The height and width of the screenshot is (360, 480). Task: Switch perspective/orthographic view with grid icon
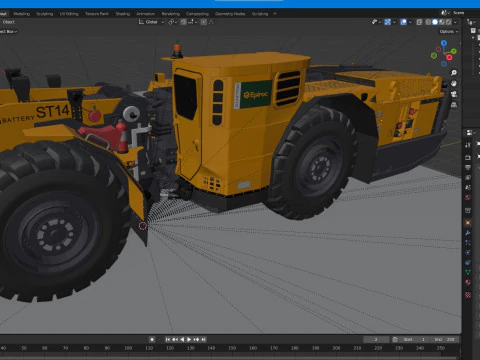[x=454, y=105]
